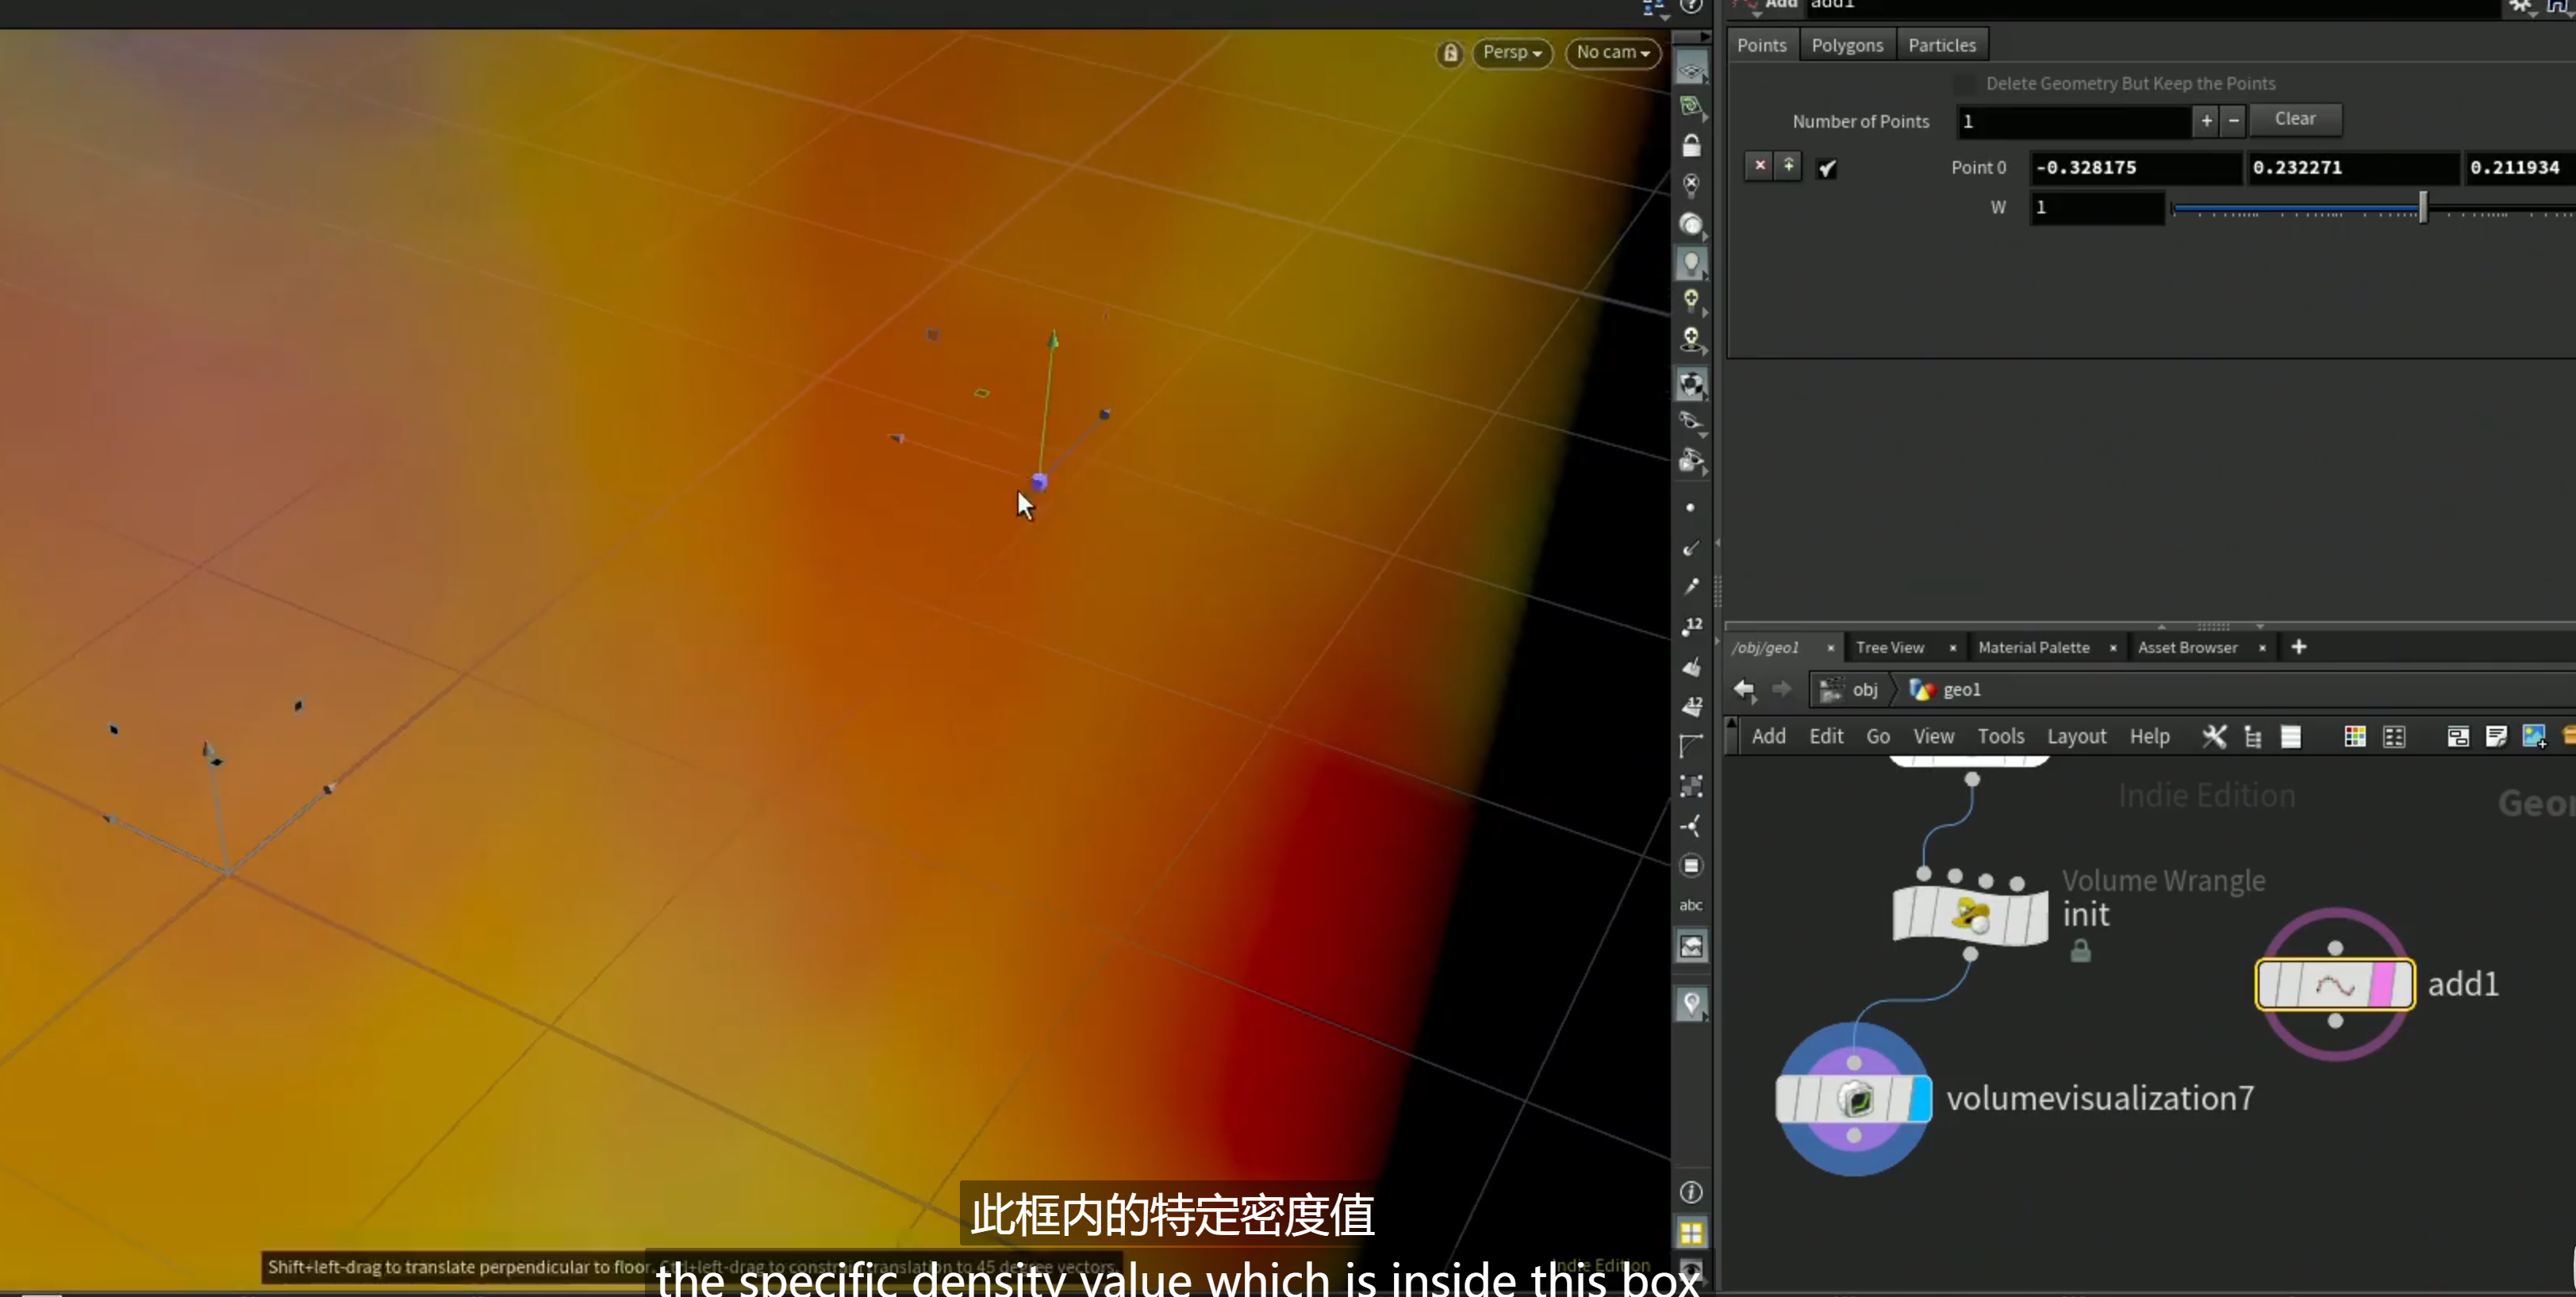Open the Layout menu
2576x1297 pixels.
tap(2076, 737)
